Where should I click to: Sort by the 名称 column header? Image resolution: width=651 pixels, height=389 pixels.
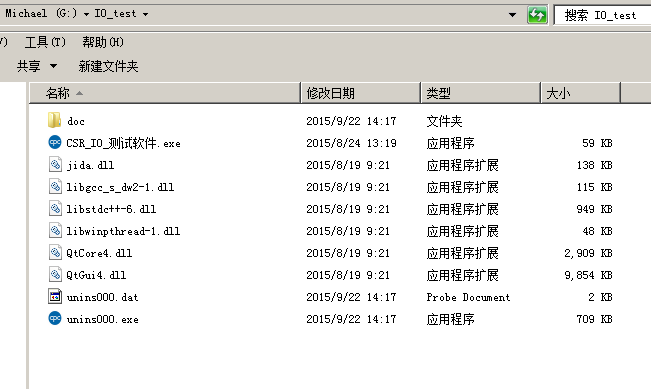coord(165,93)
